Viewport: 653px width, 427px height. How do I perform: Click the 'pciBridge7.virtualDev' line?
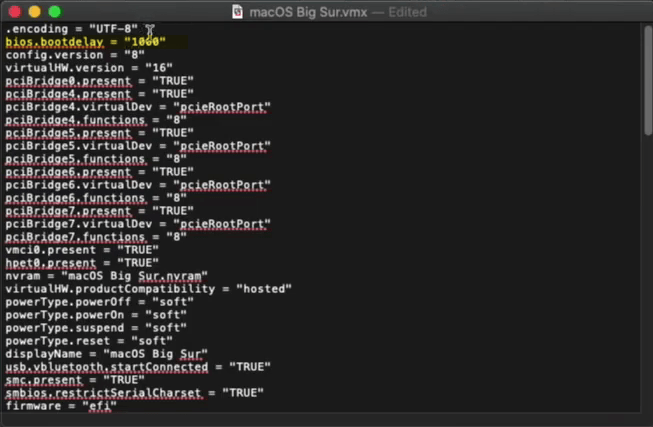point(138,224)
